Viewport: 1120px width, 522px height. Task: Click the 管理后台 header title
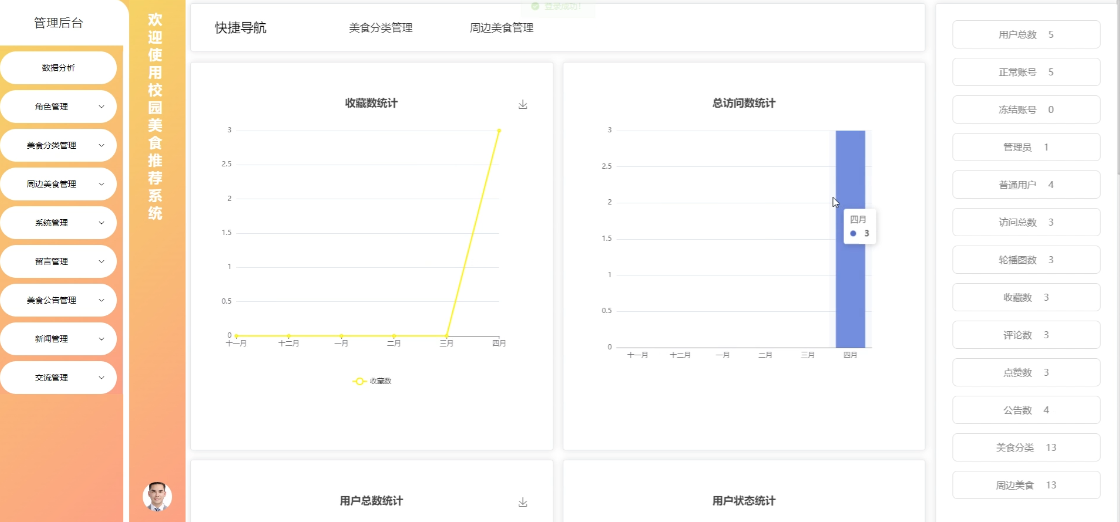point(59,23)
